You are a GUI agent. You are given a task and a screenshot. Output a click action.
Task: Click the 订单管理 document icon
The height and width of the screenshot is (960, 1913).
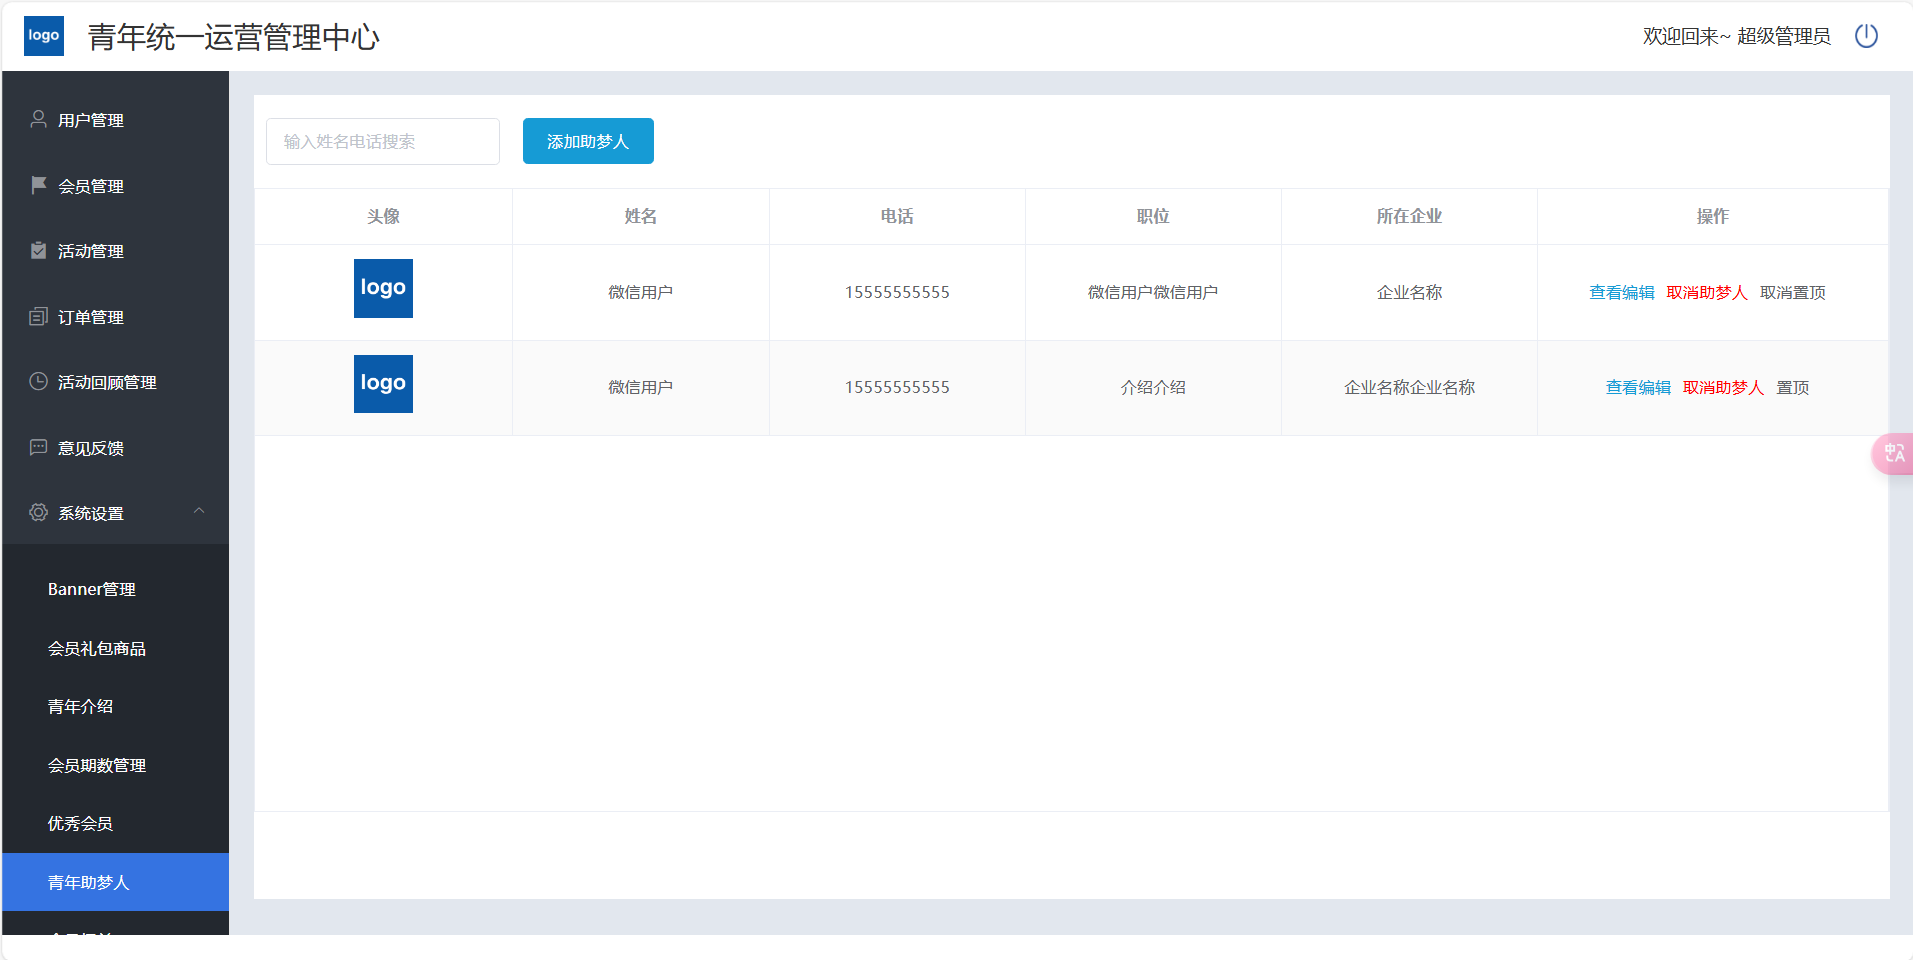coord(38,316)
